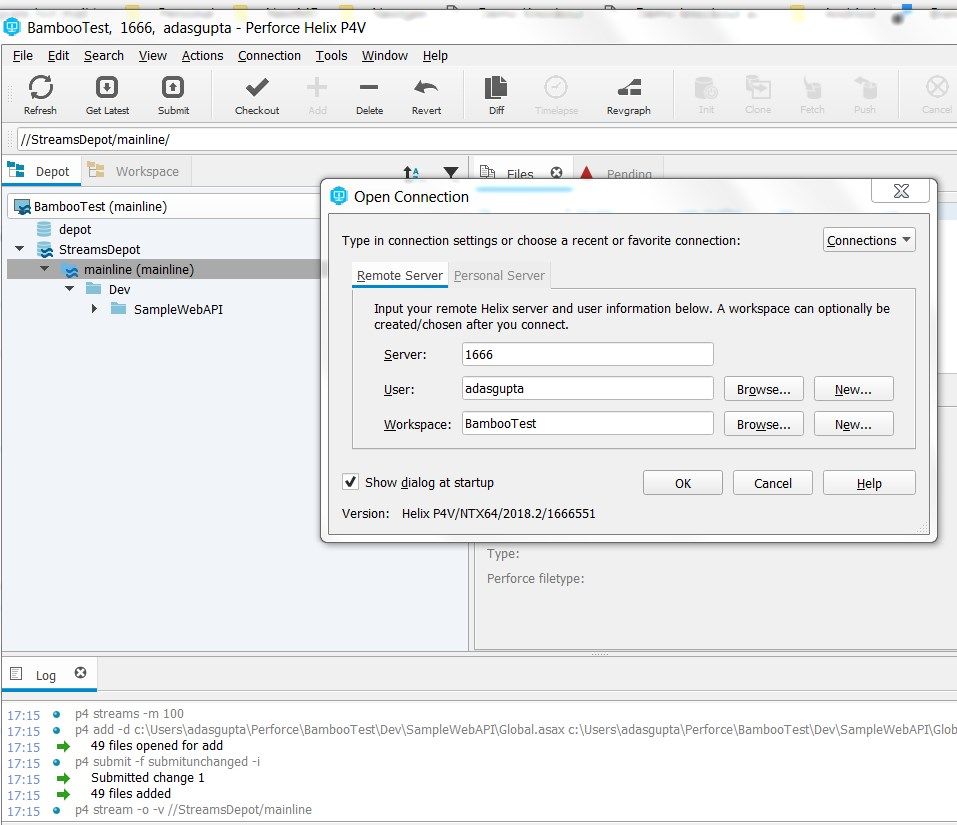Click New next to the Workspace field
The width and height of the screenshot is (957, 825).
pos(853,423)
